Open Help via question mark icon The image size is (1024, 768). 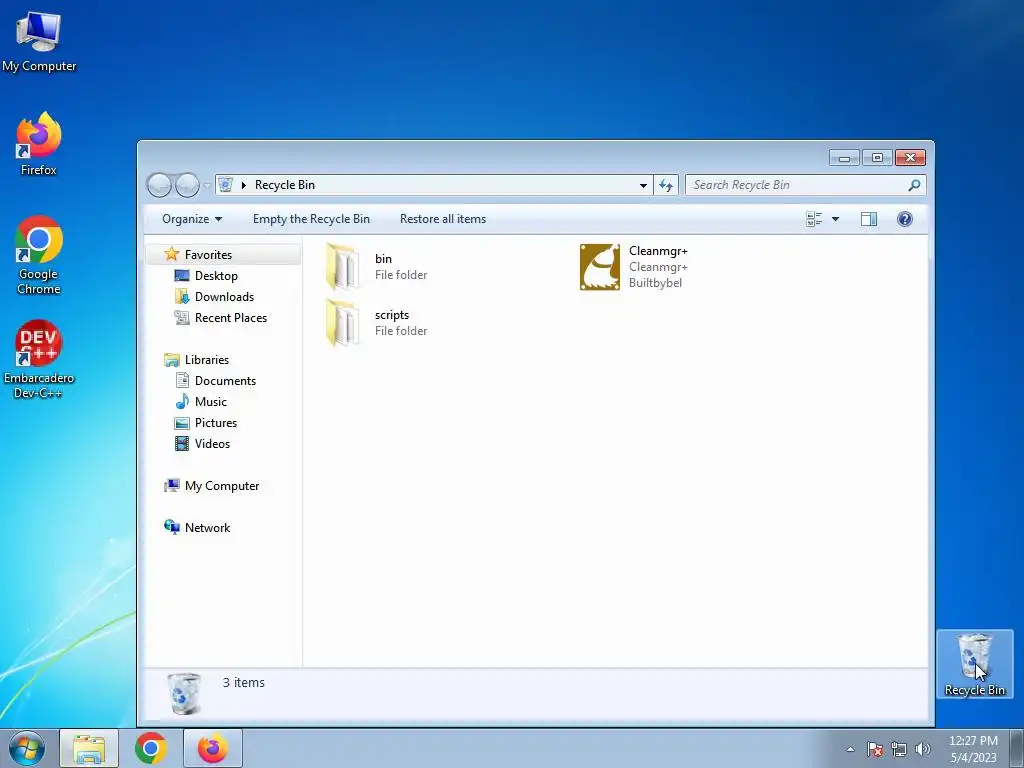[x=904, y=219]
